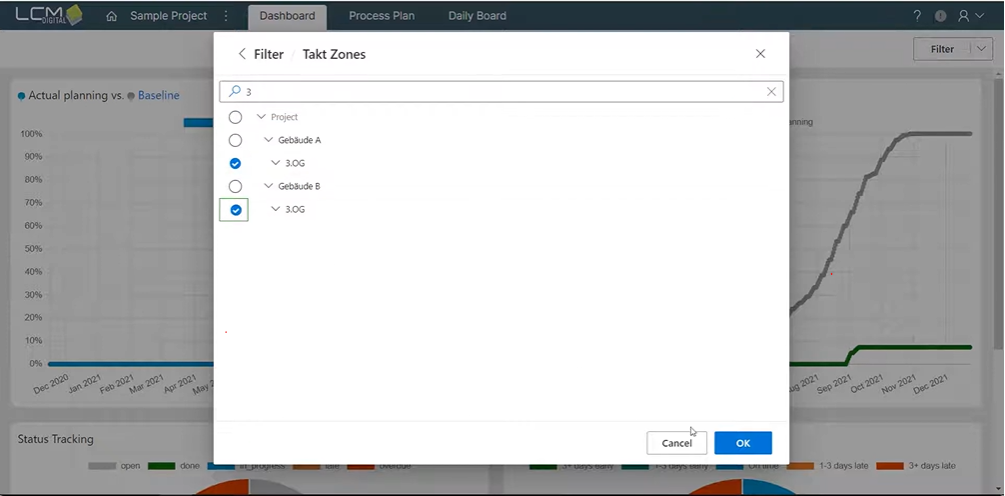Screen dimensions: 1005x496
Task: Open the three-dot project menu
Action: pyautogui.click(x=226, y=16)
